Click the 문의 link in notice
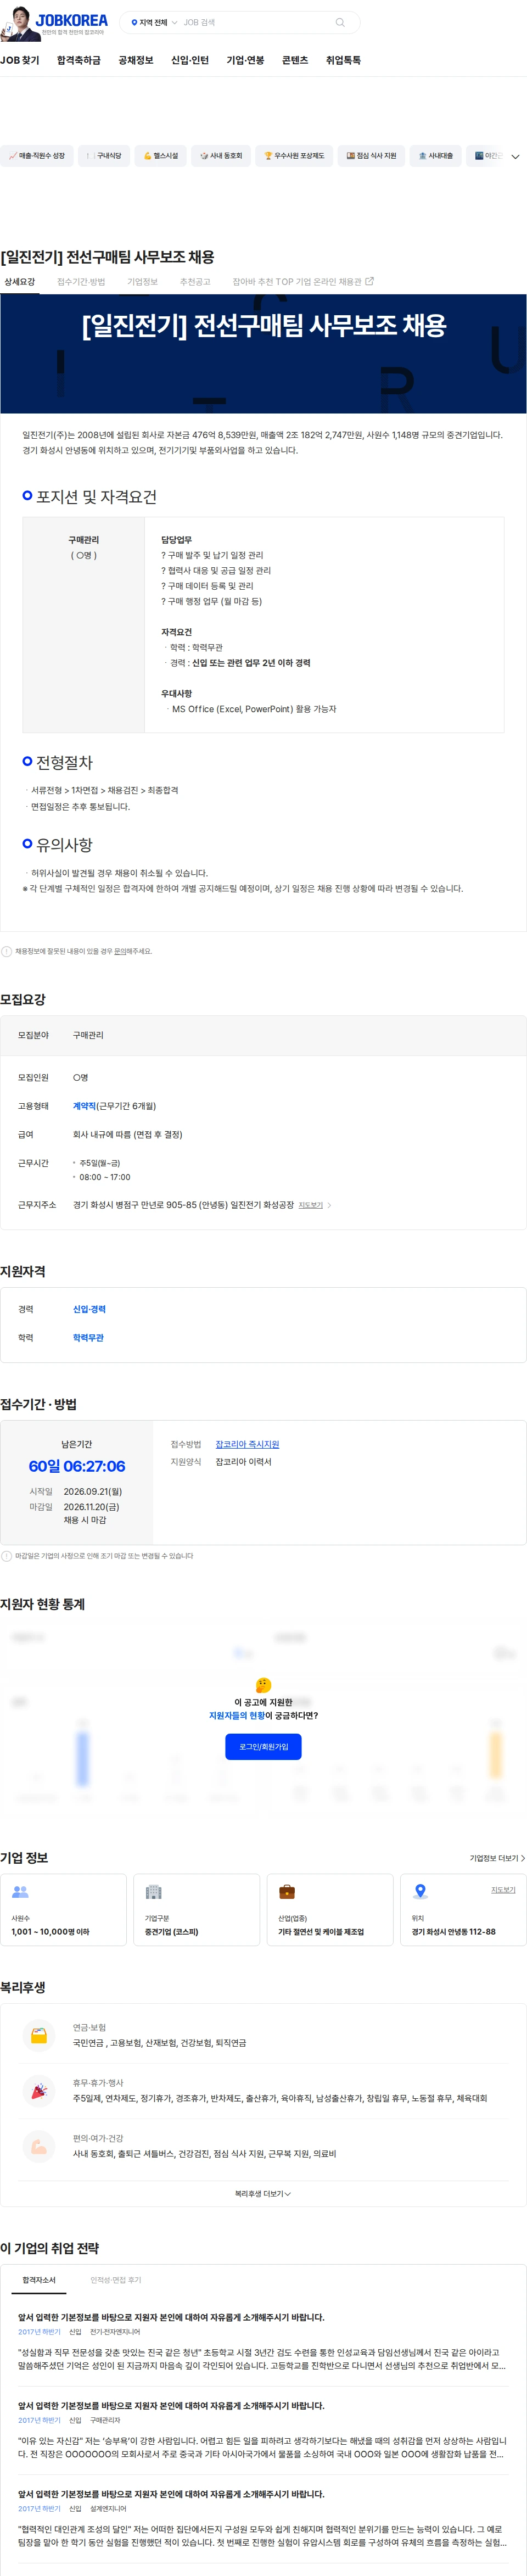 pos(120,951)
